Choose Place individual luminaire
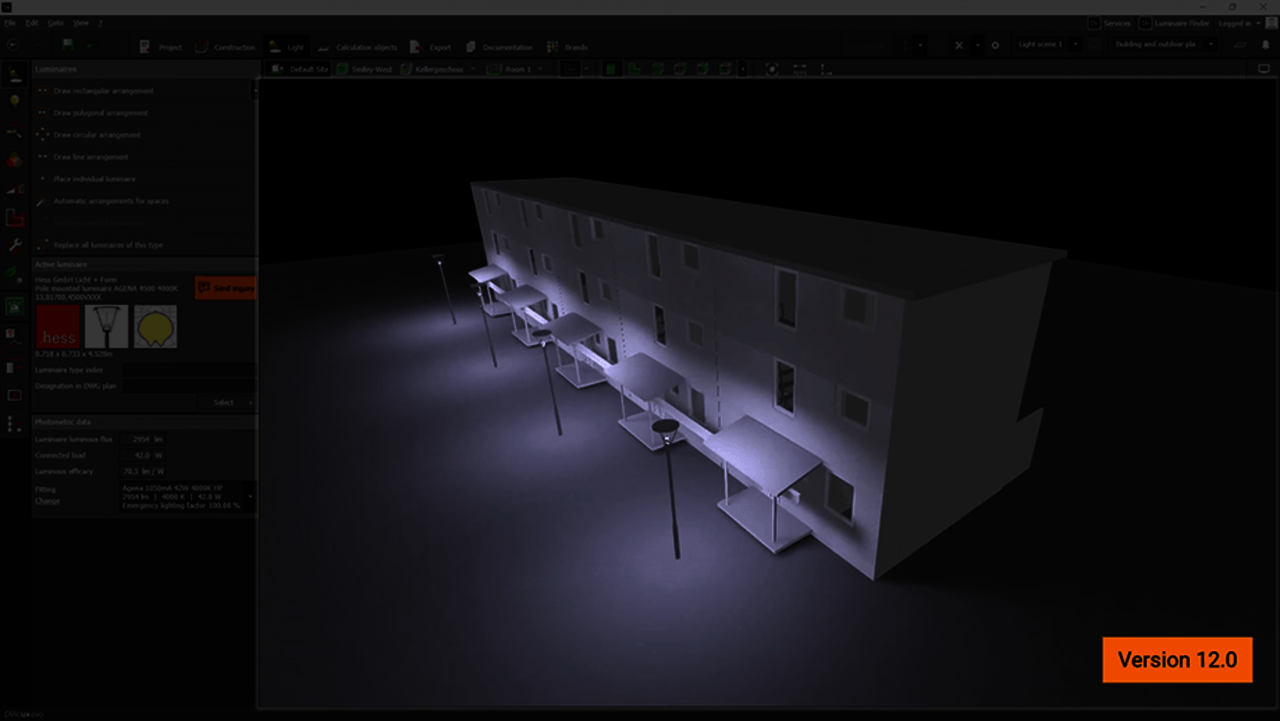 point(94,179)
